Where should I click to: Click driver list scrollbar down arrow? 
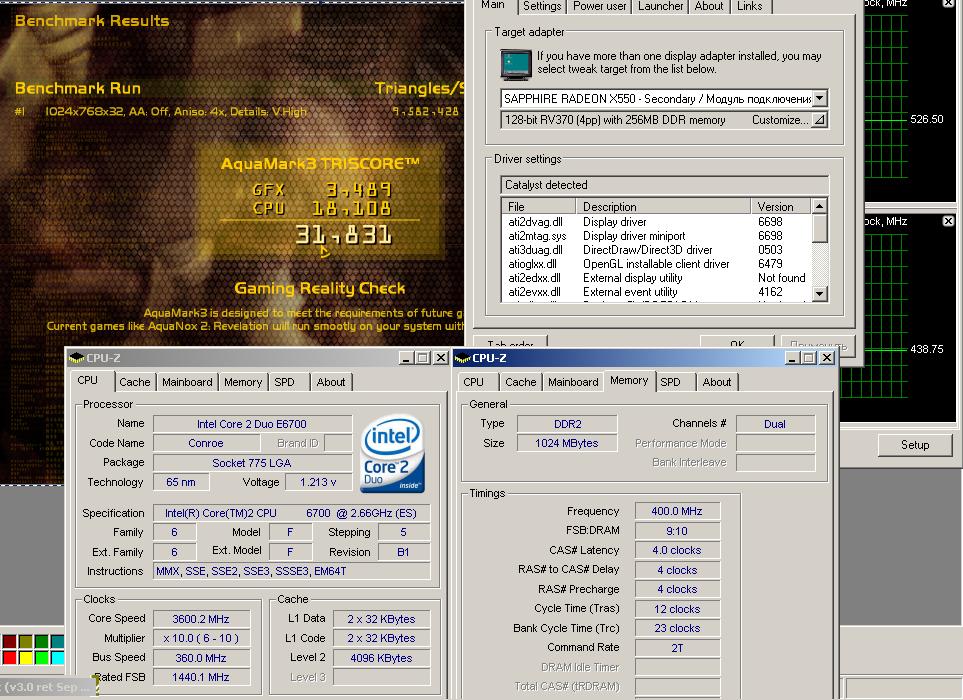point(819,294)
